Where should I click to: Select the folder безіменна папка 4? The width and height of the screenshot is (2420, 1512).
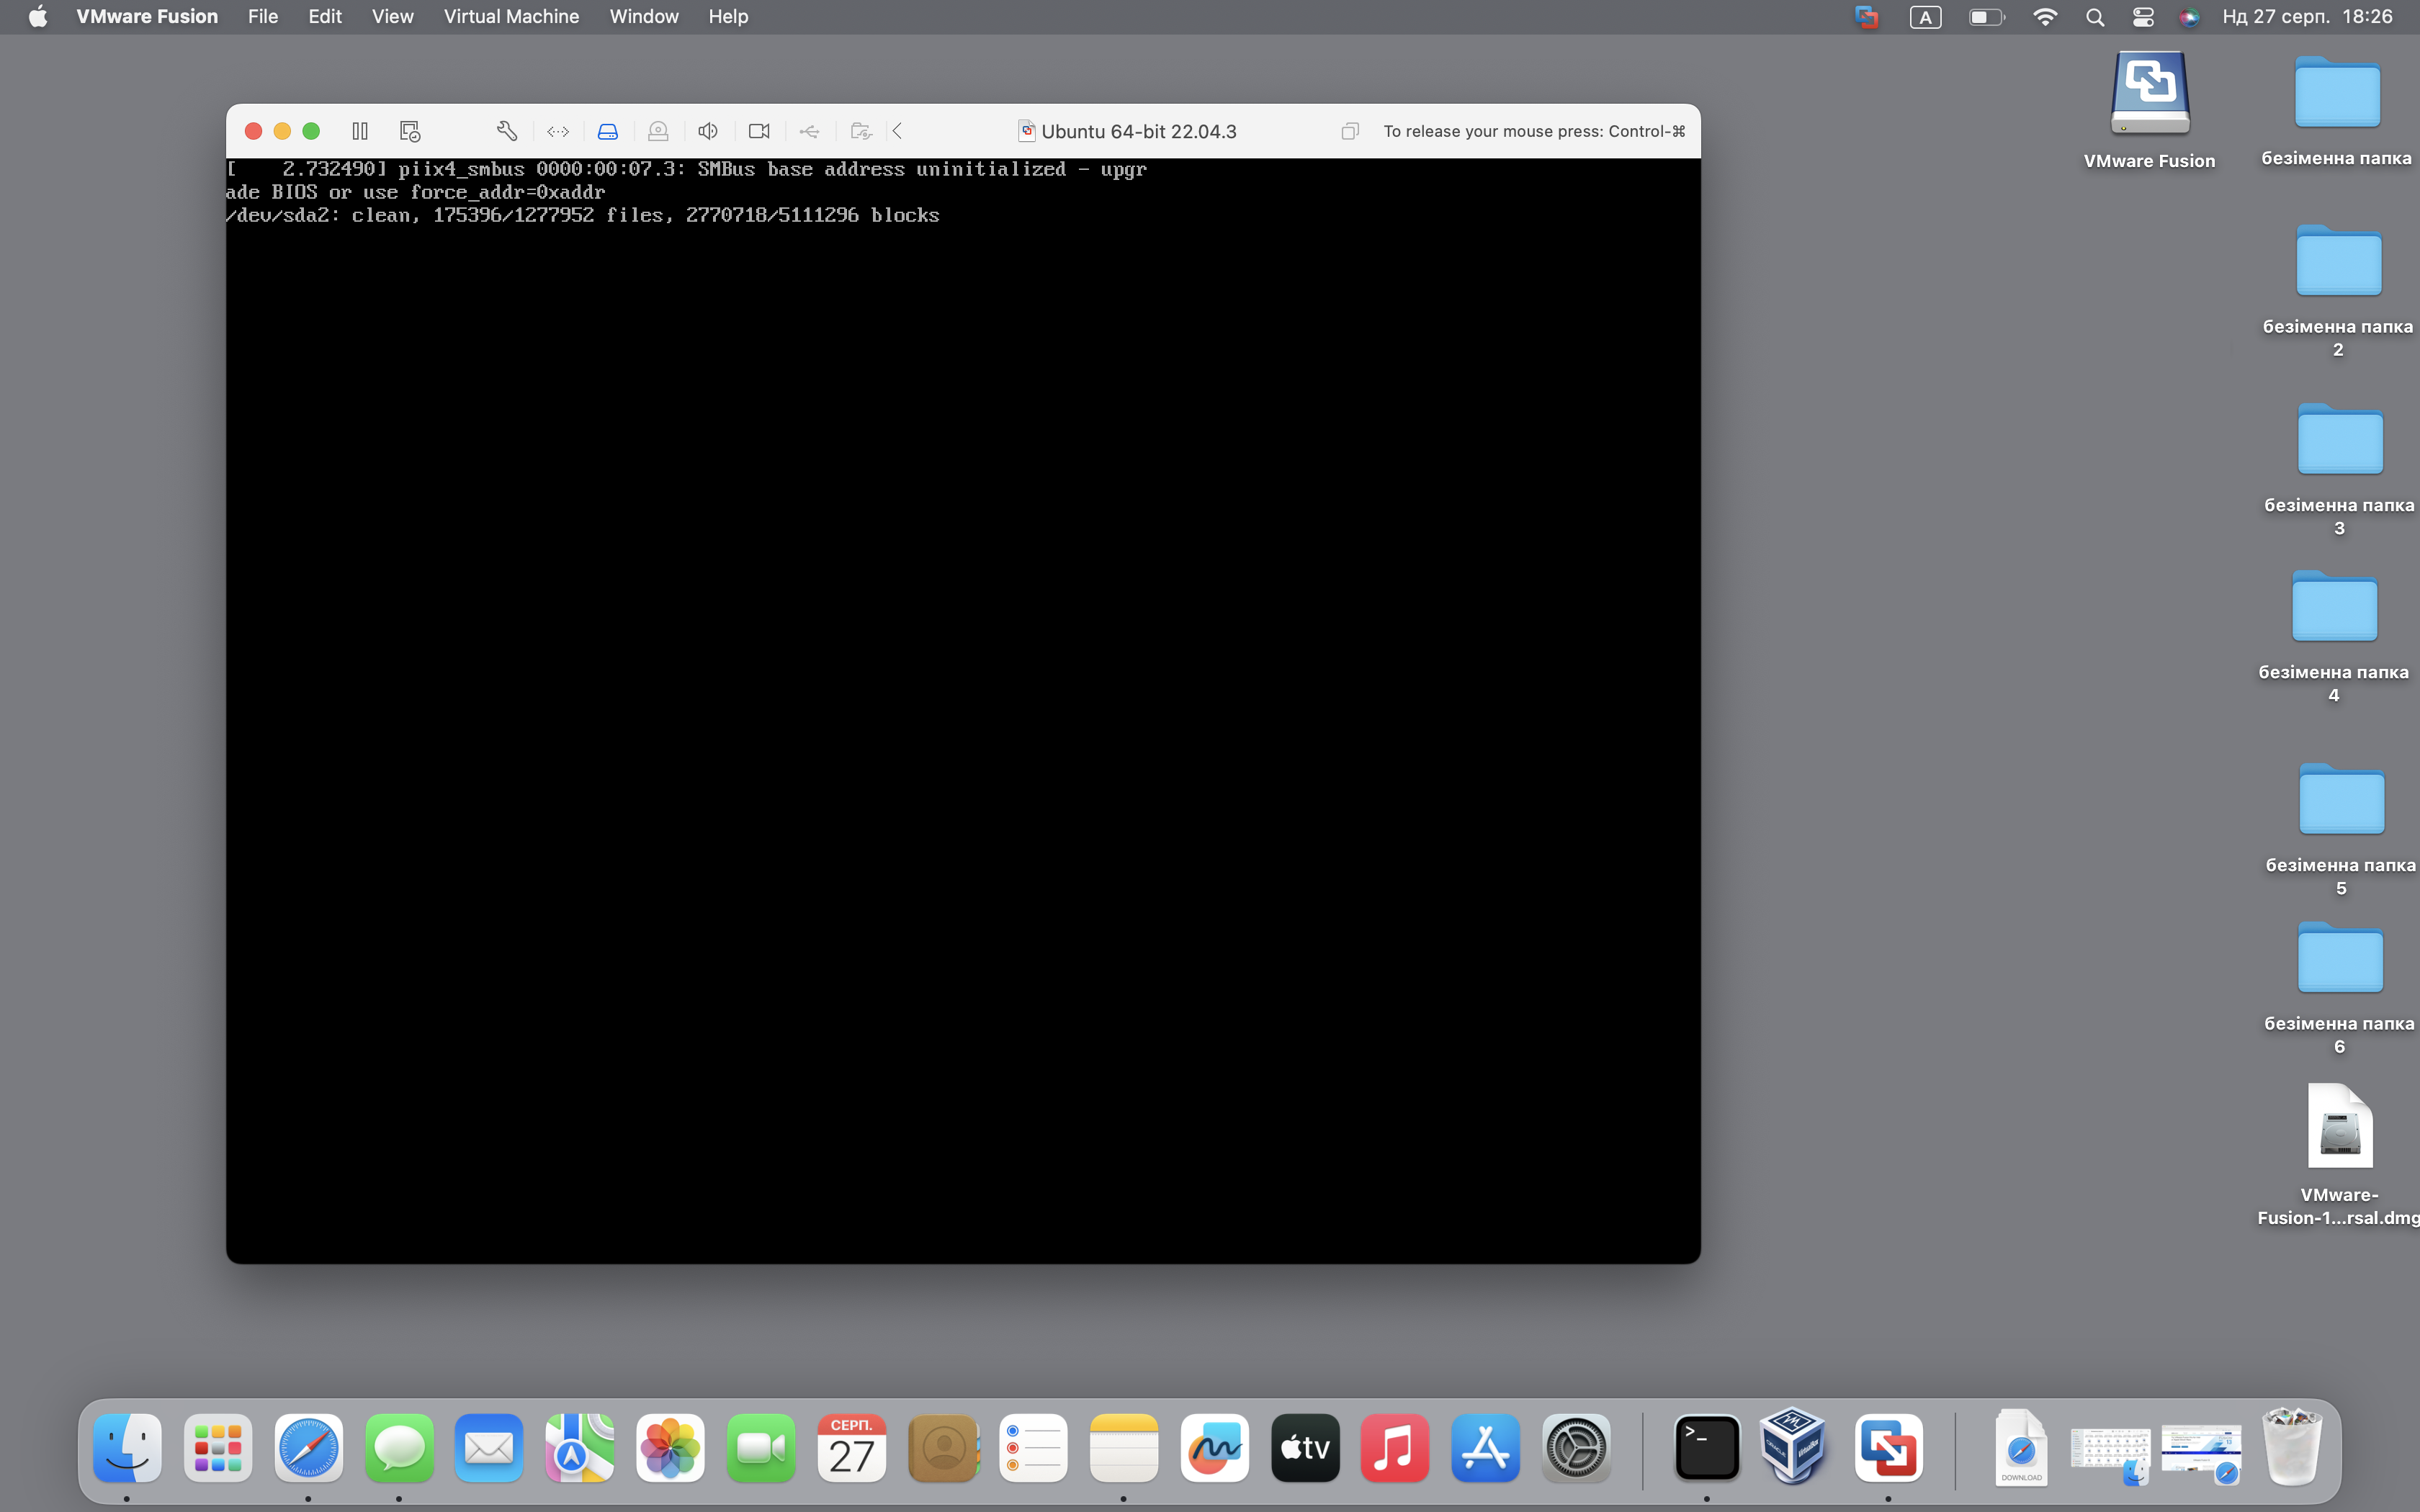click(2334, 636)
